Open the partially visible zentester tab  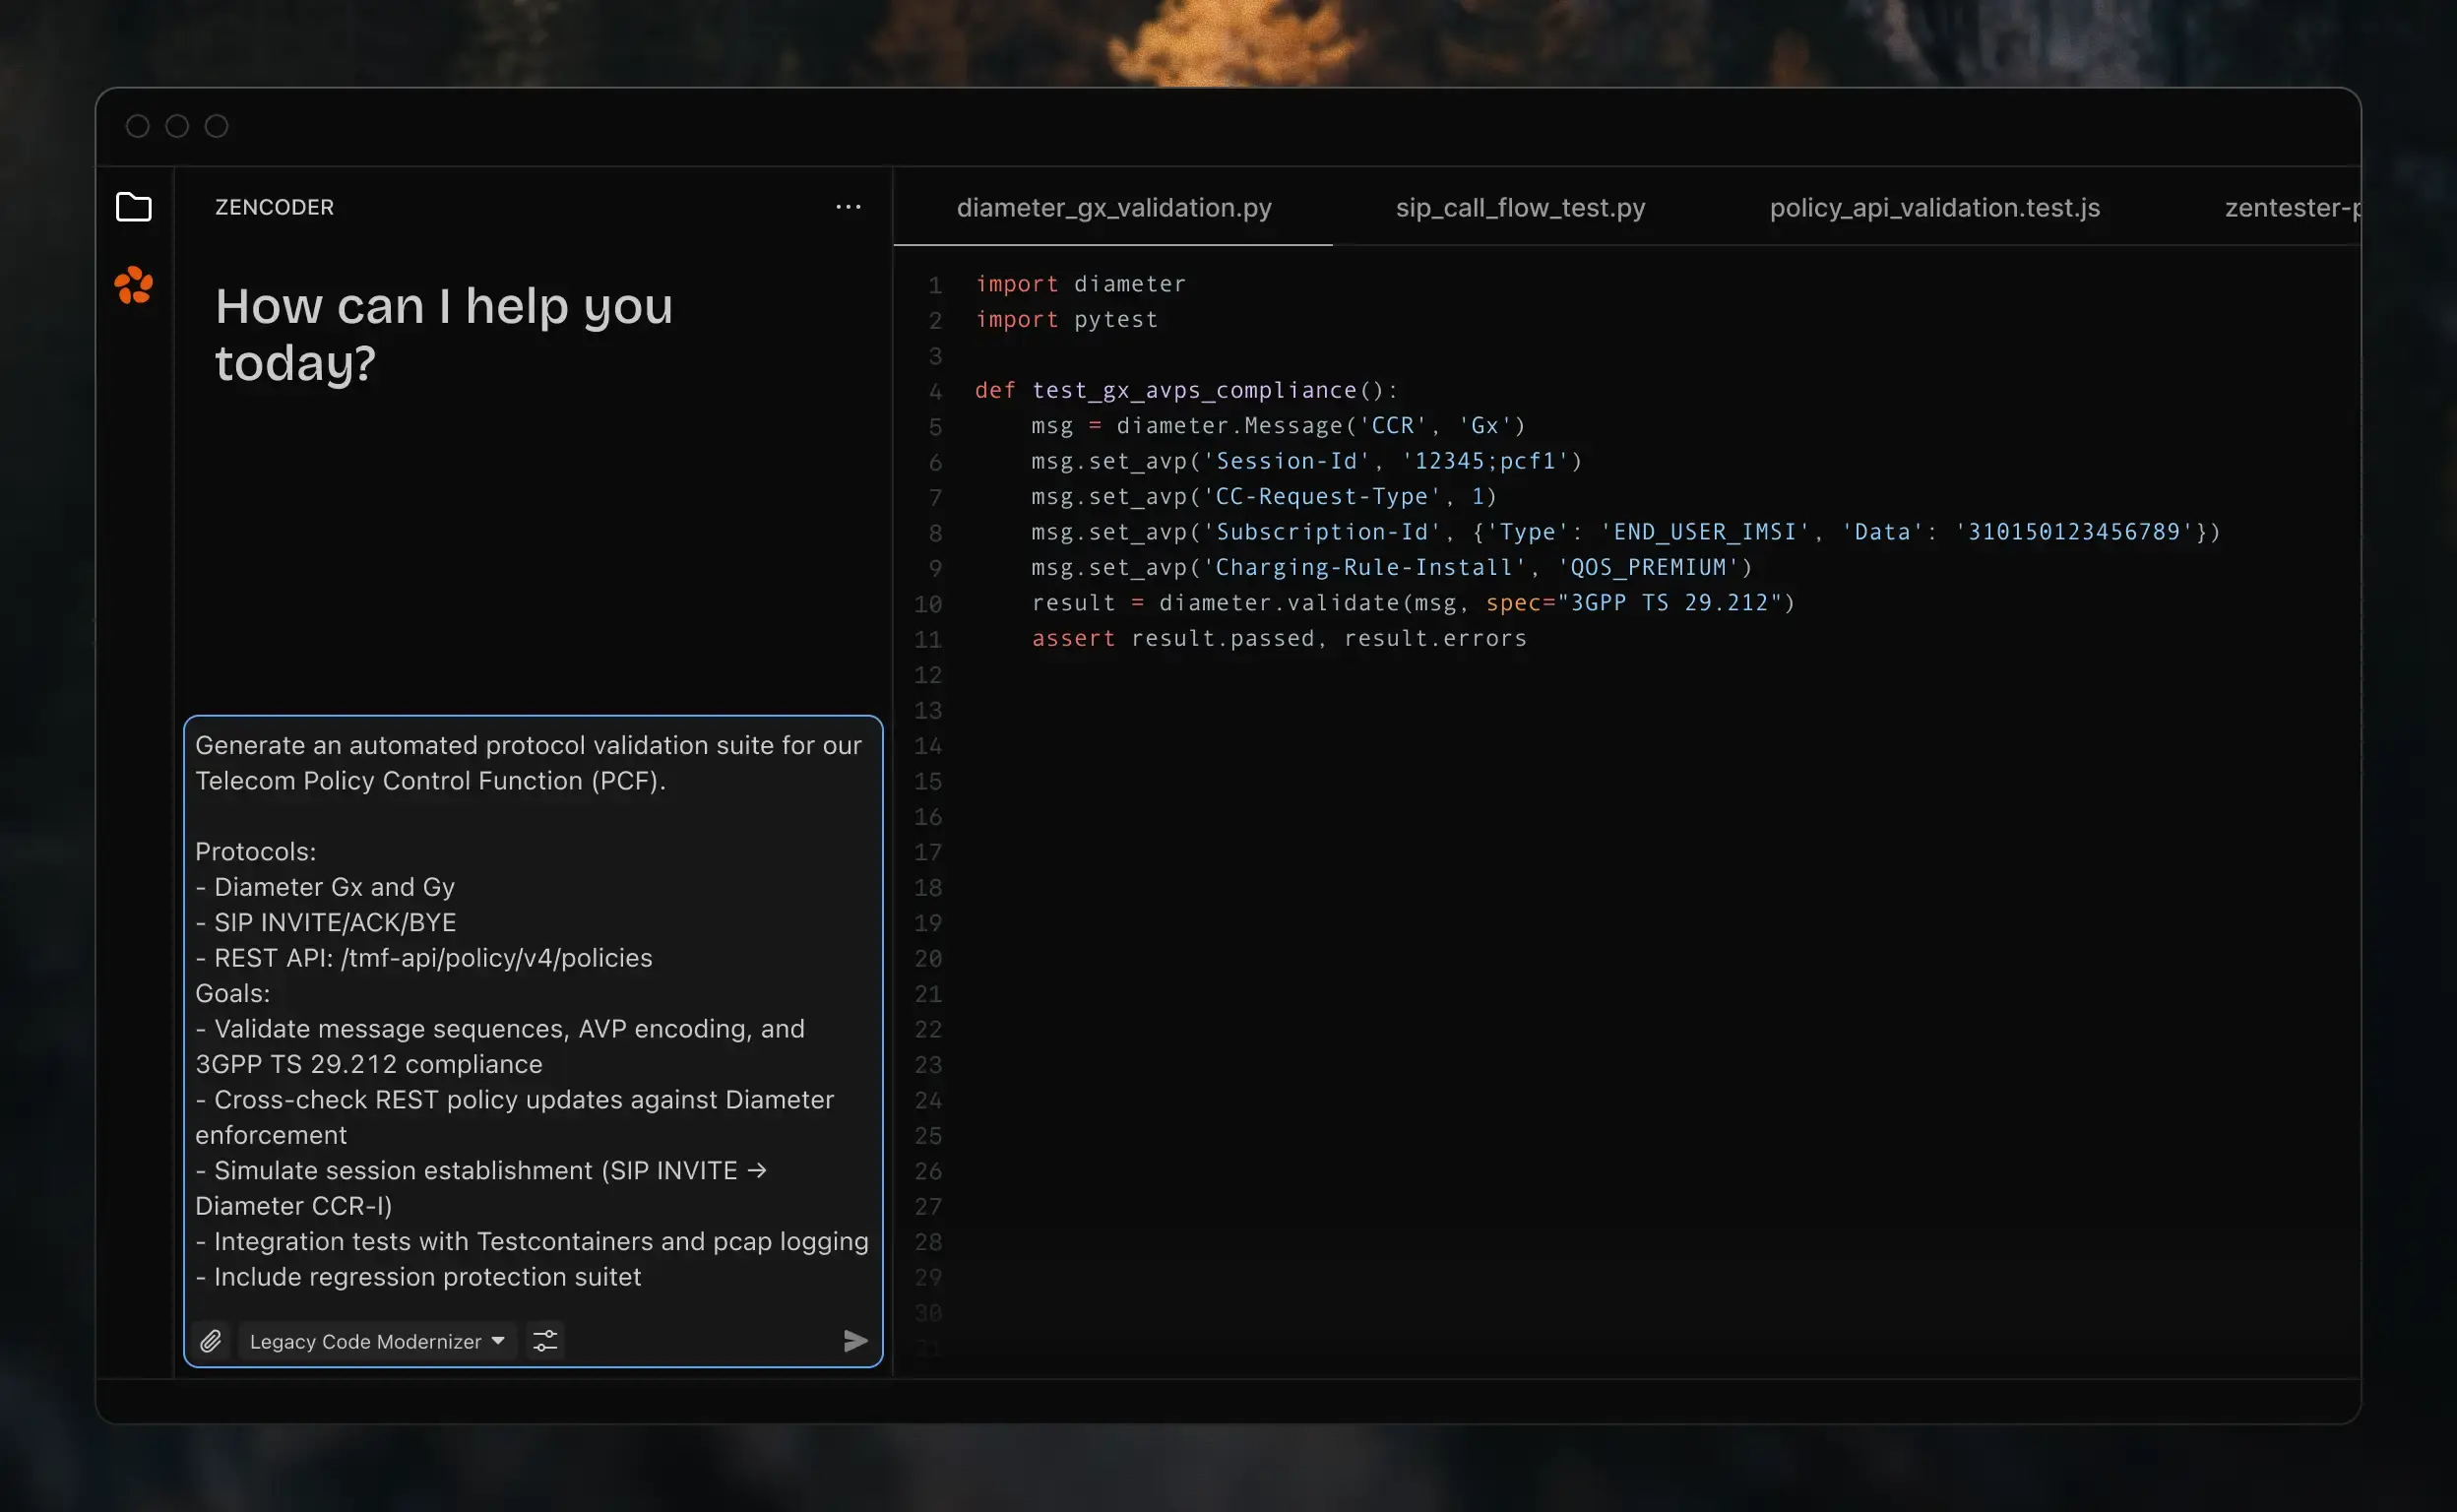click(x=2290, y=208)
